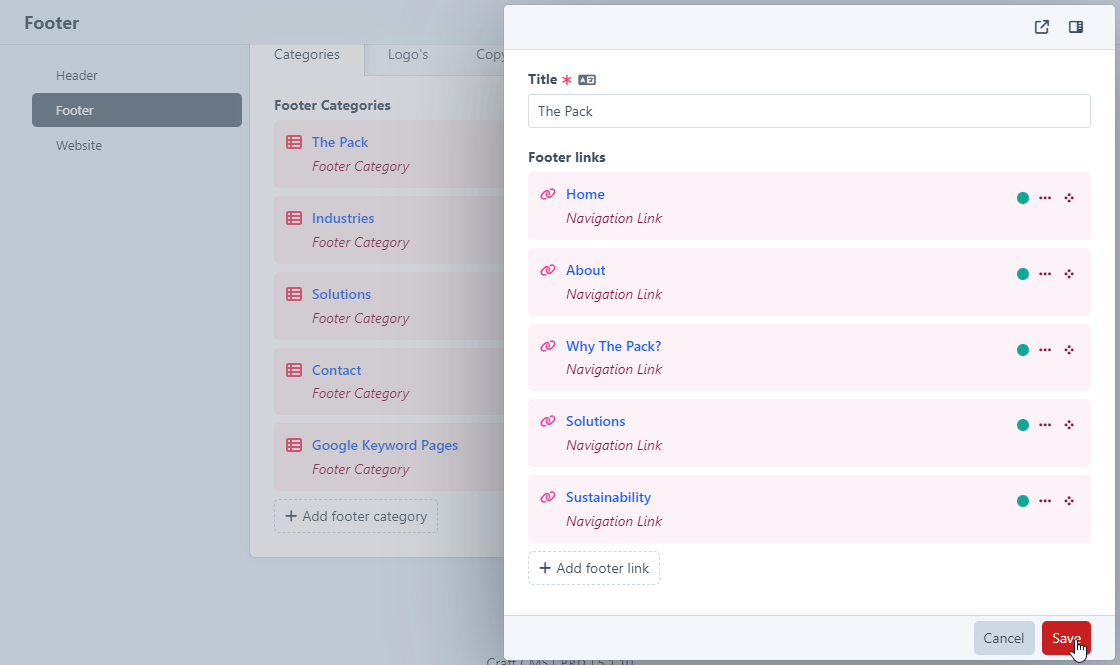The height and width of the screenshot is (665, 1120).
Task: Click Add footer link button
Action: click(594, 568)
